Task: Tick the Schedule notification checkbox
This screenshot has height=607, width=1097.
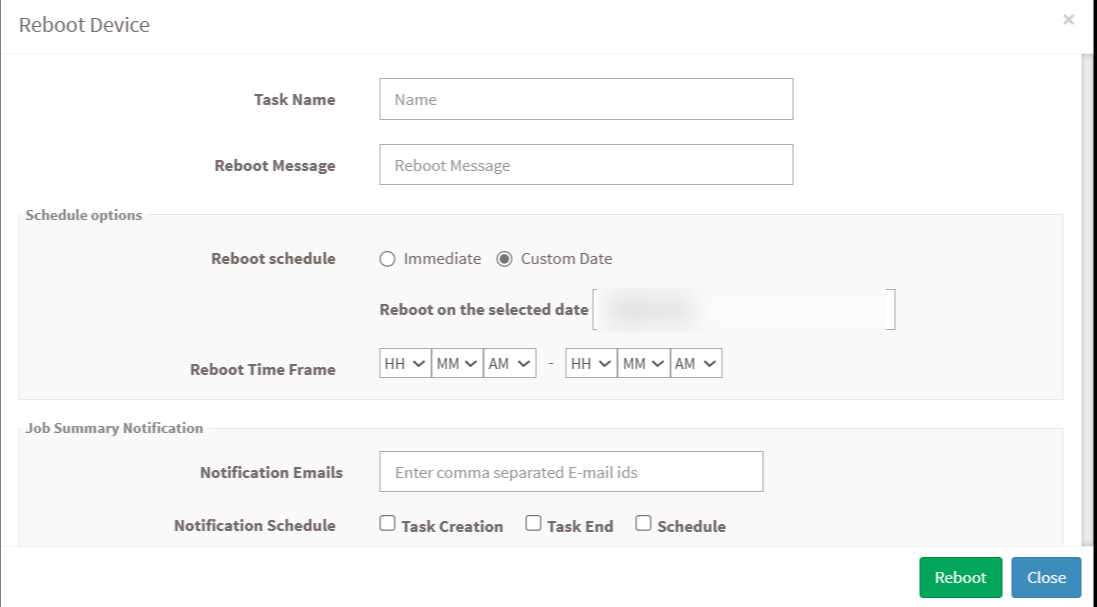Action: 644,523
